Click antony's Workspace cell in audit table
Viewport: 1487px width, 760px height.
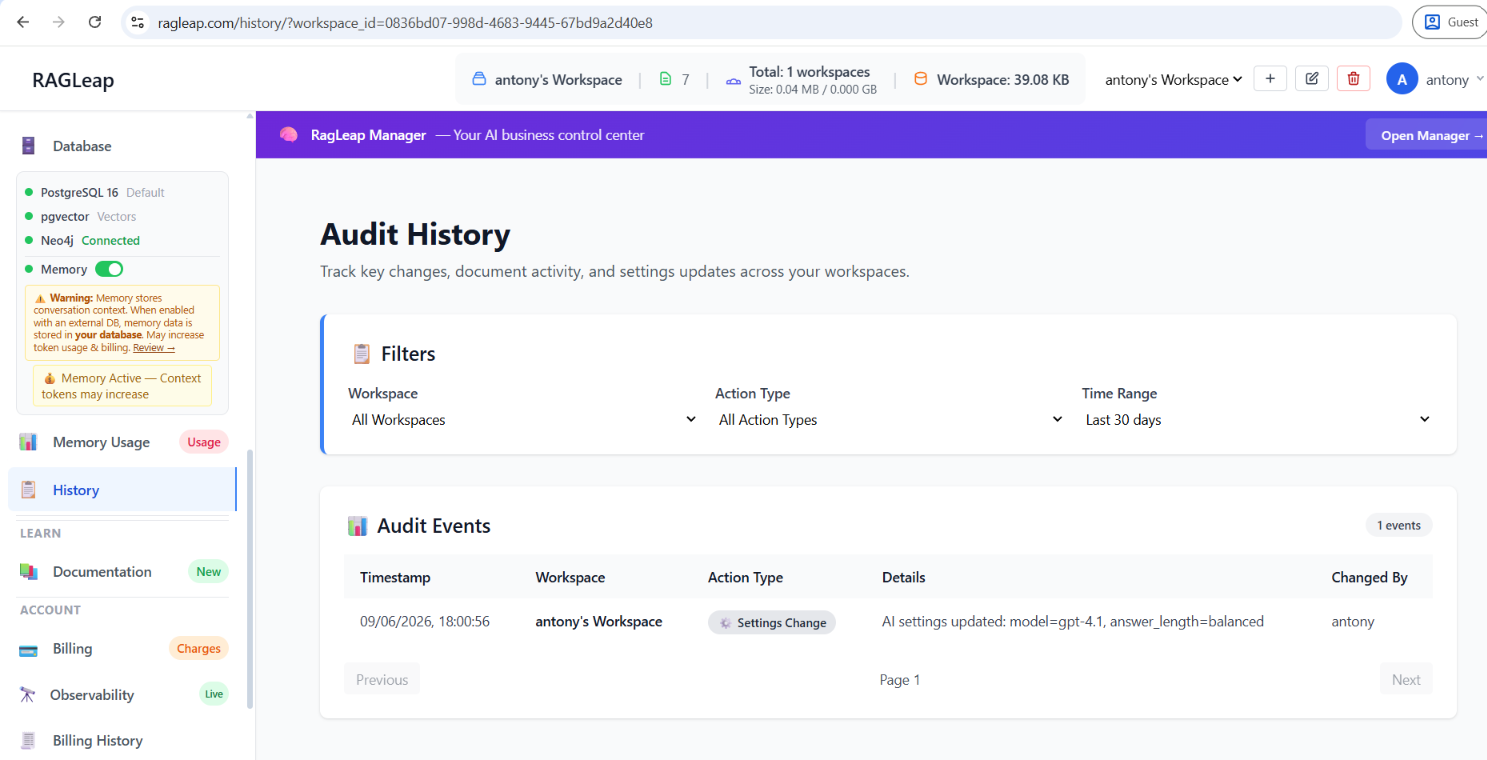[599, 621]
